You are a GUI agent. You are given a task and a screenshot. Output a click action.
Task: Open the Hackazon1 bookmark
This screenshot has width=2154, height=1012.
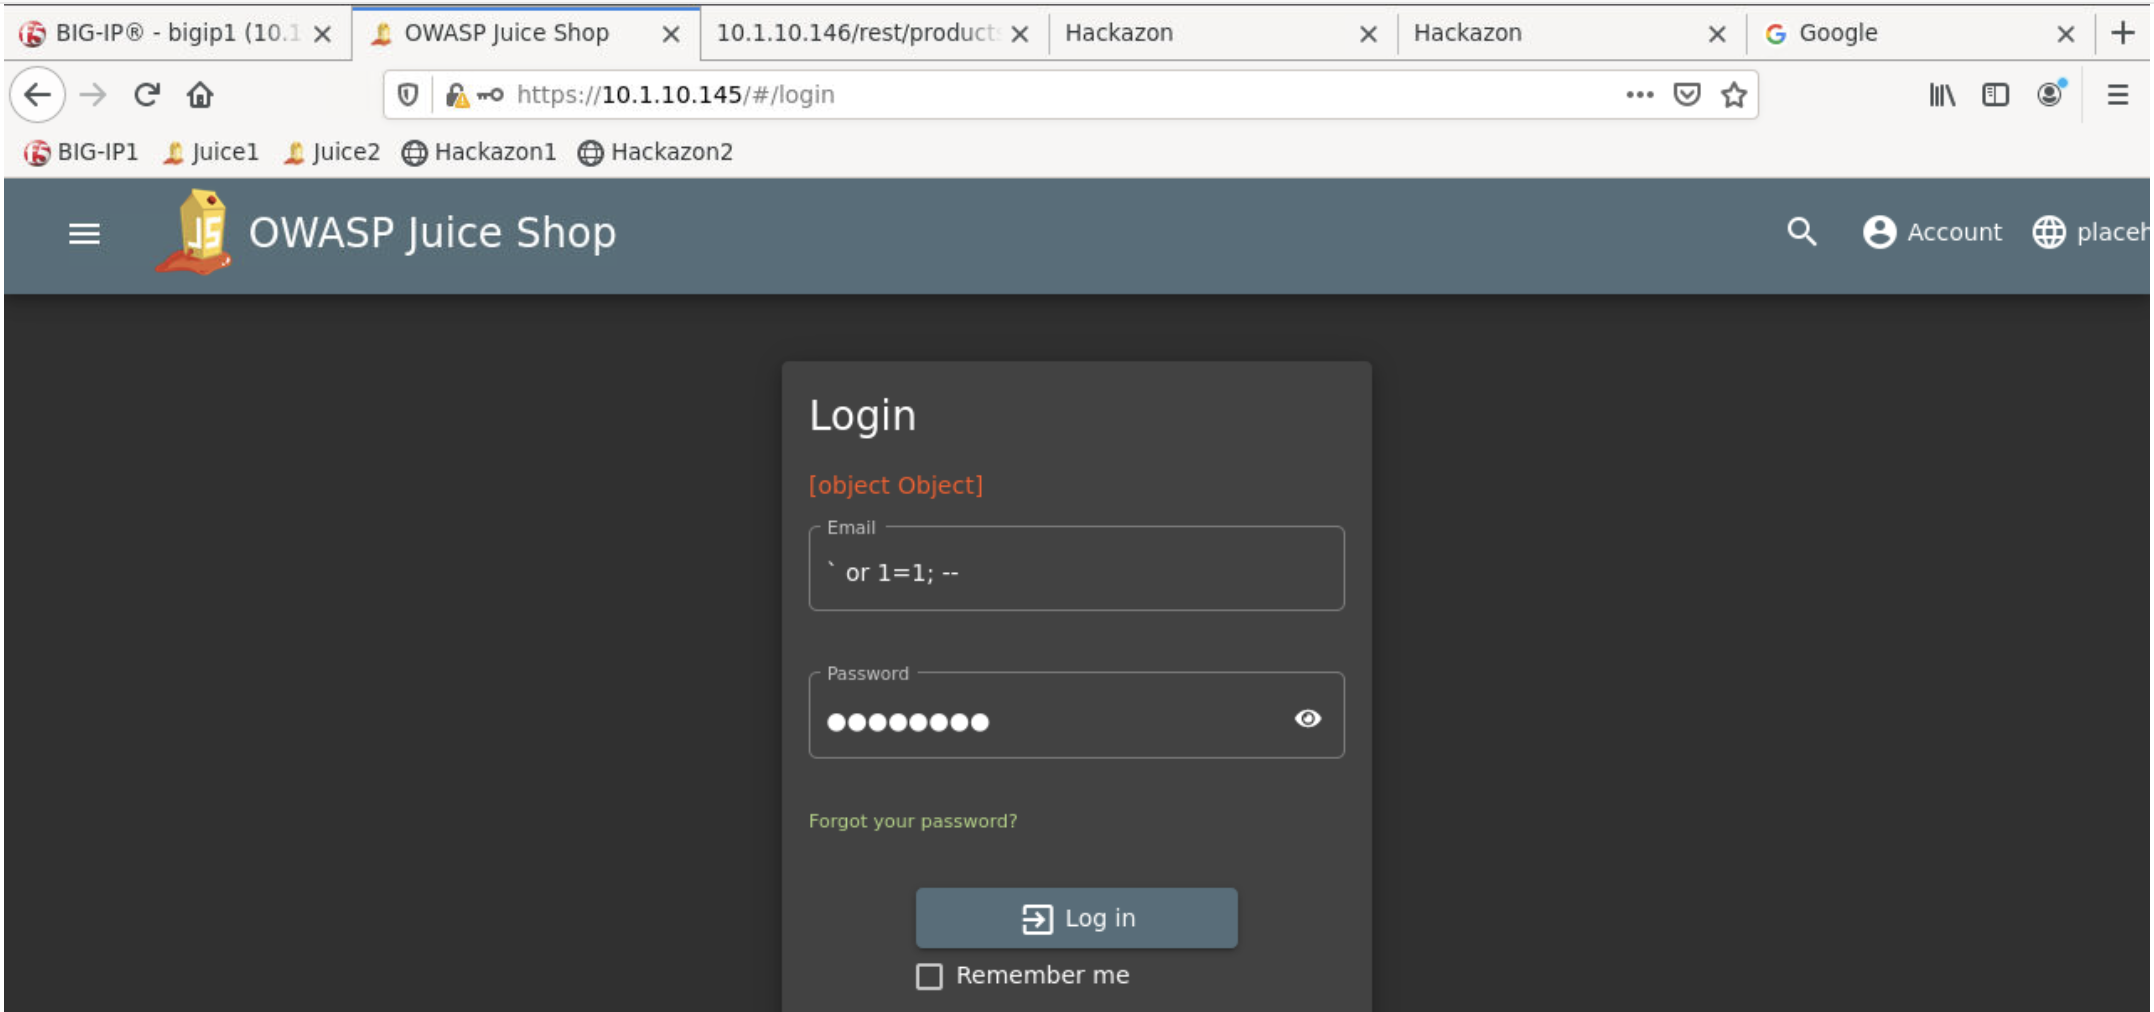click(479, 152)
